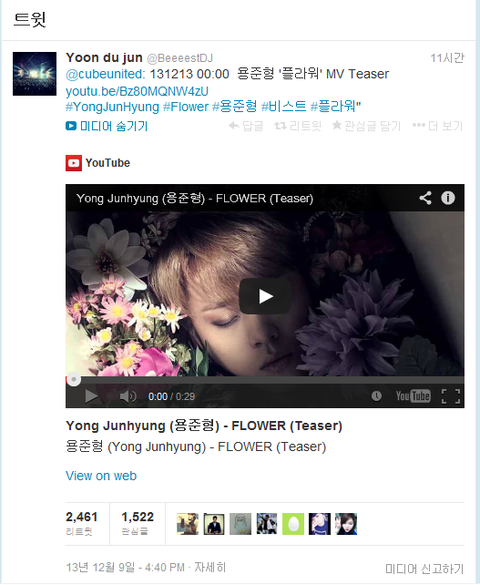This screenshot has height=585, width=480.
Task: Click the video progress bar scrubber
Action: [74, 379]
